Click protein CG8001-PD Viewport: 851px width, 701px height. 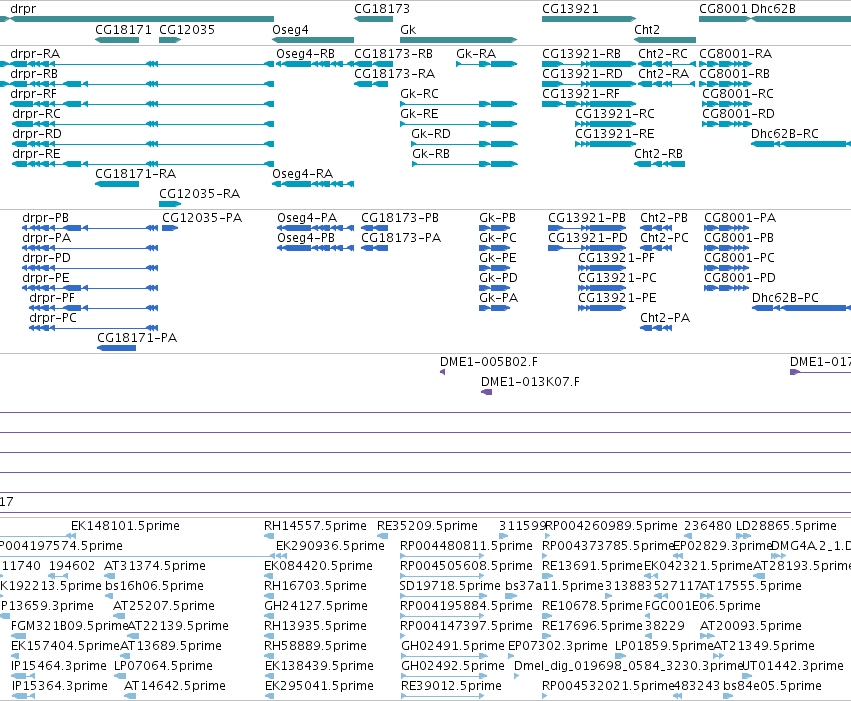740,278
